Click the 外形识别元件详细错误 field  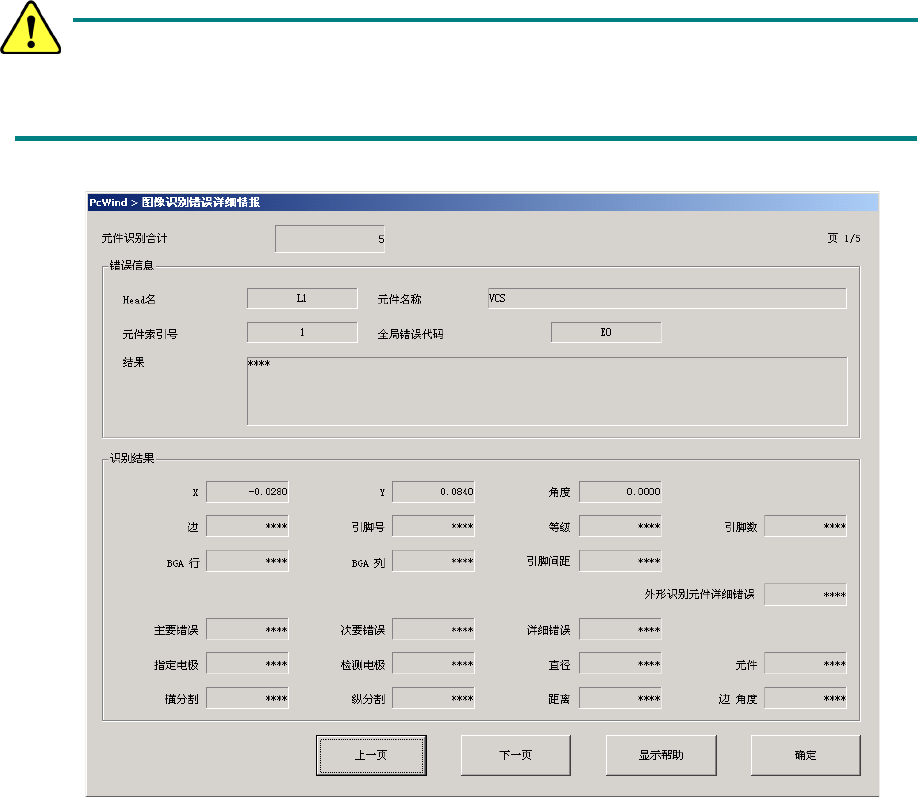[806, 595]
